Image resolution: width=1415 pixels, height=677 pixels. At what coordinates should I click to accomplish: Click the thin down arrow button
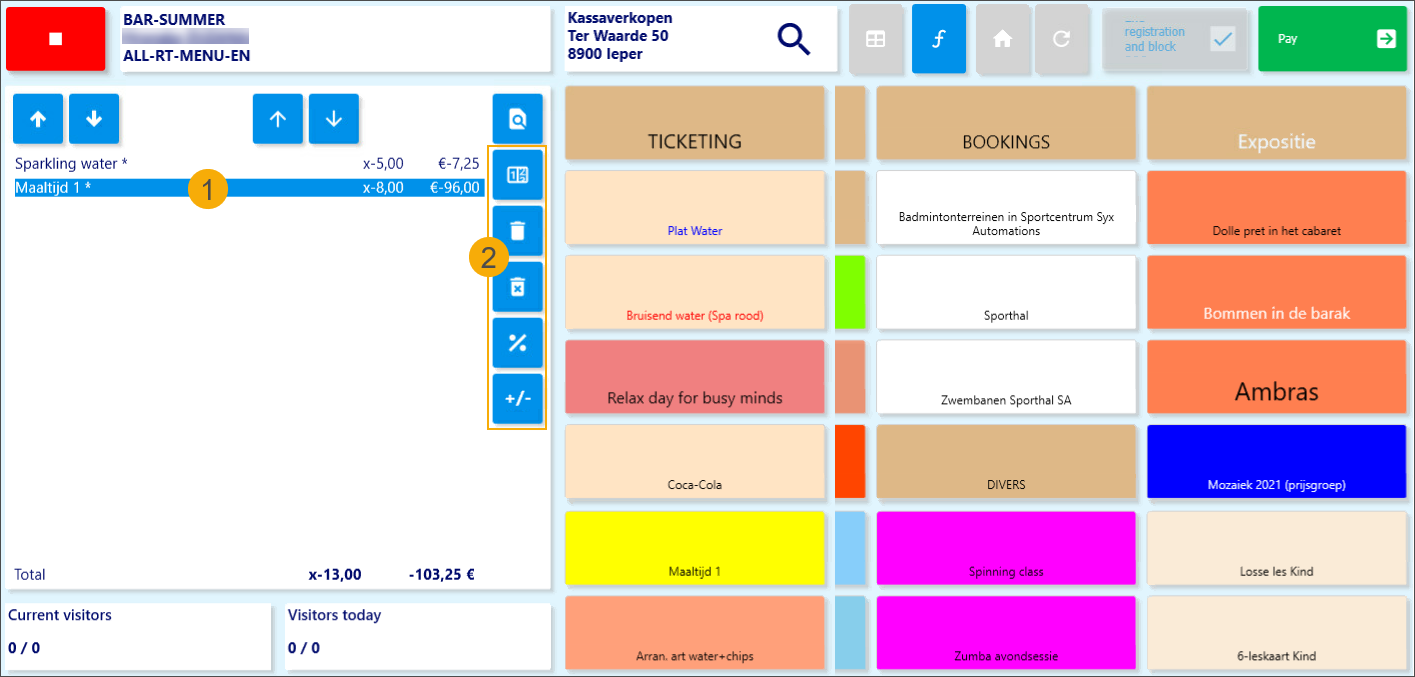point(334,119)
